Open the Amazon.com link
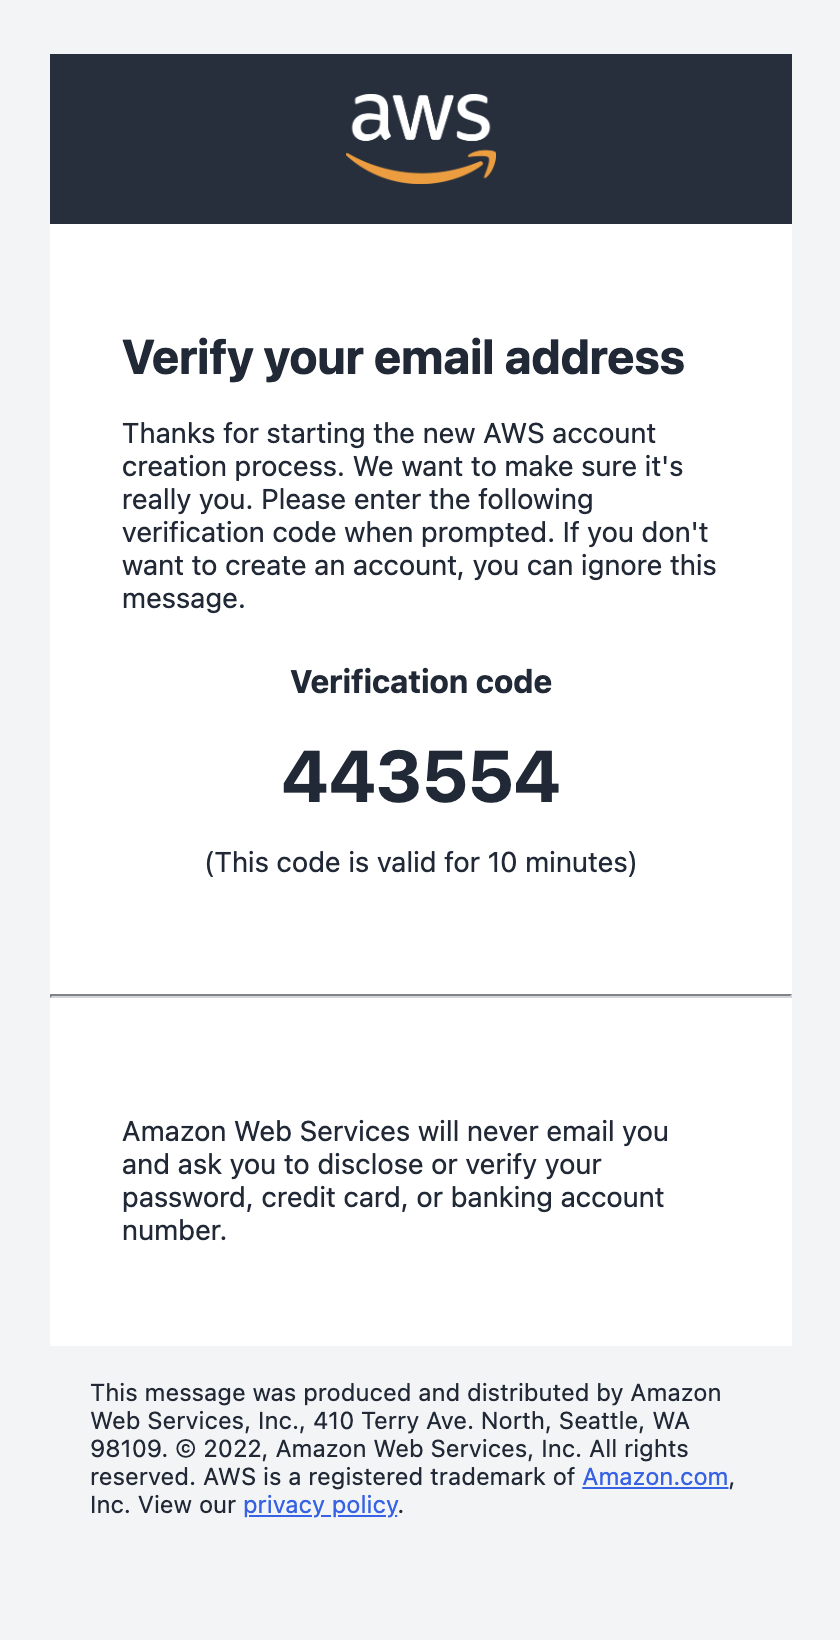 [x=655, y=1477]
